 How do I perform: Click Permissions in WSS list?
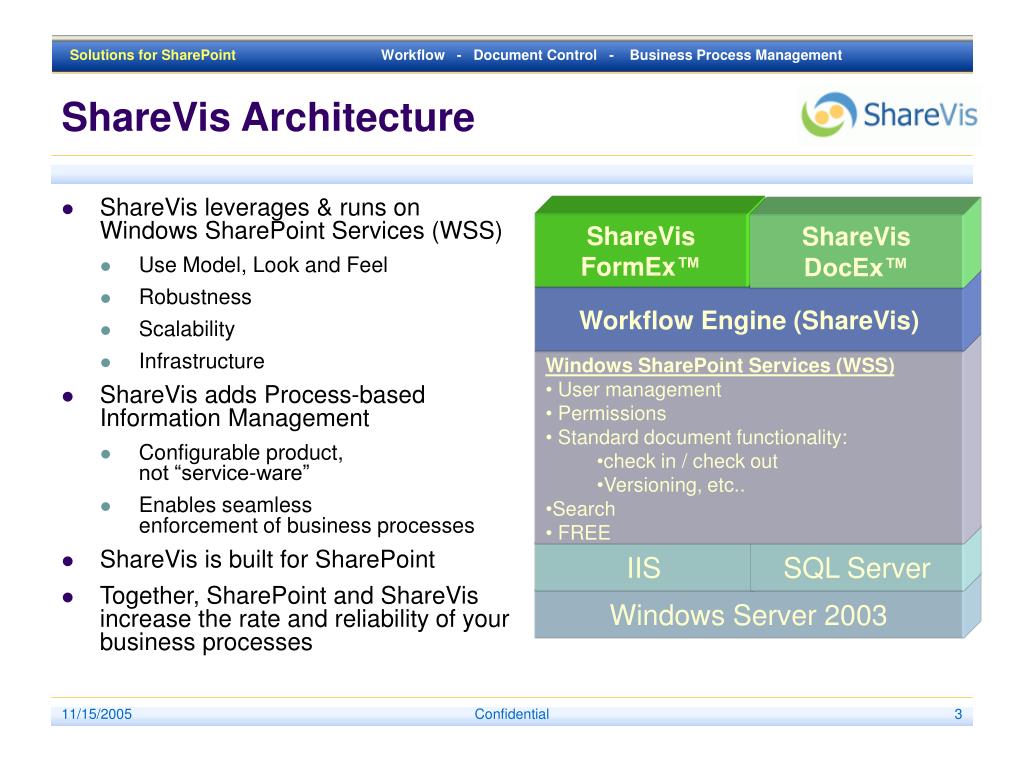coord(612,413)
